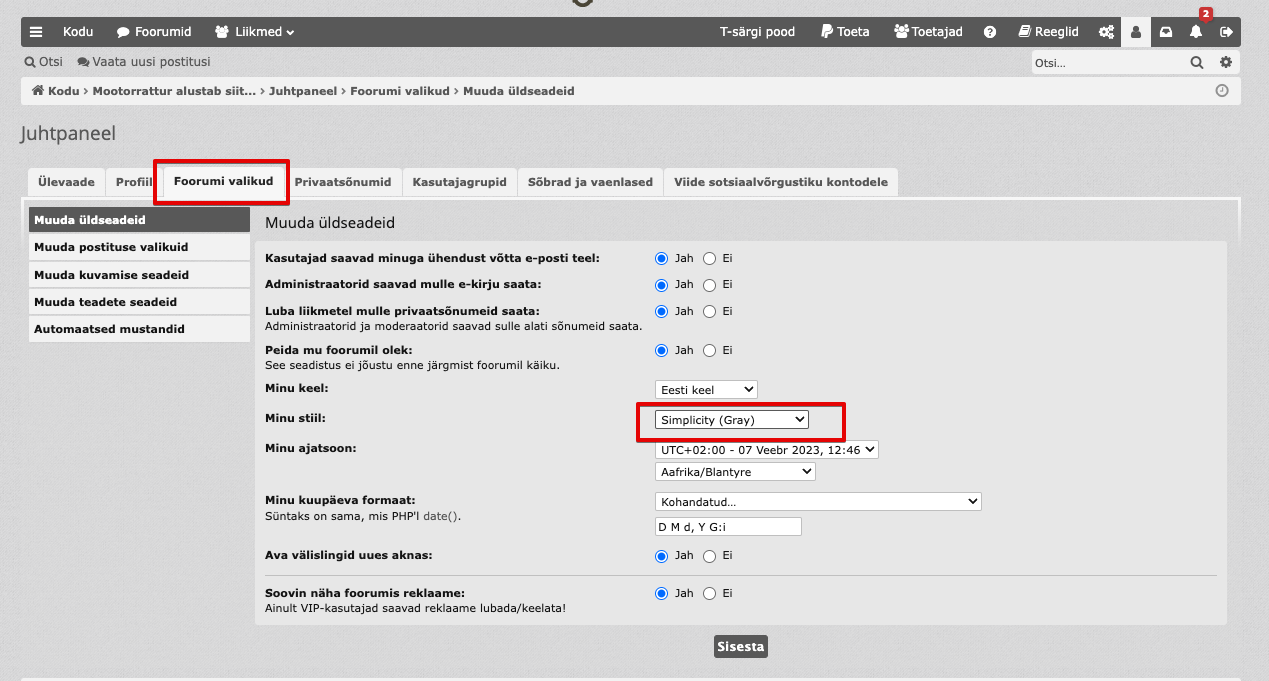Switch to the Privaatsõnumid tab

[x=343, y=182]
